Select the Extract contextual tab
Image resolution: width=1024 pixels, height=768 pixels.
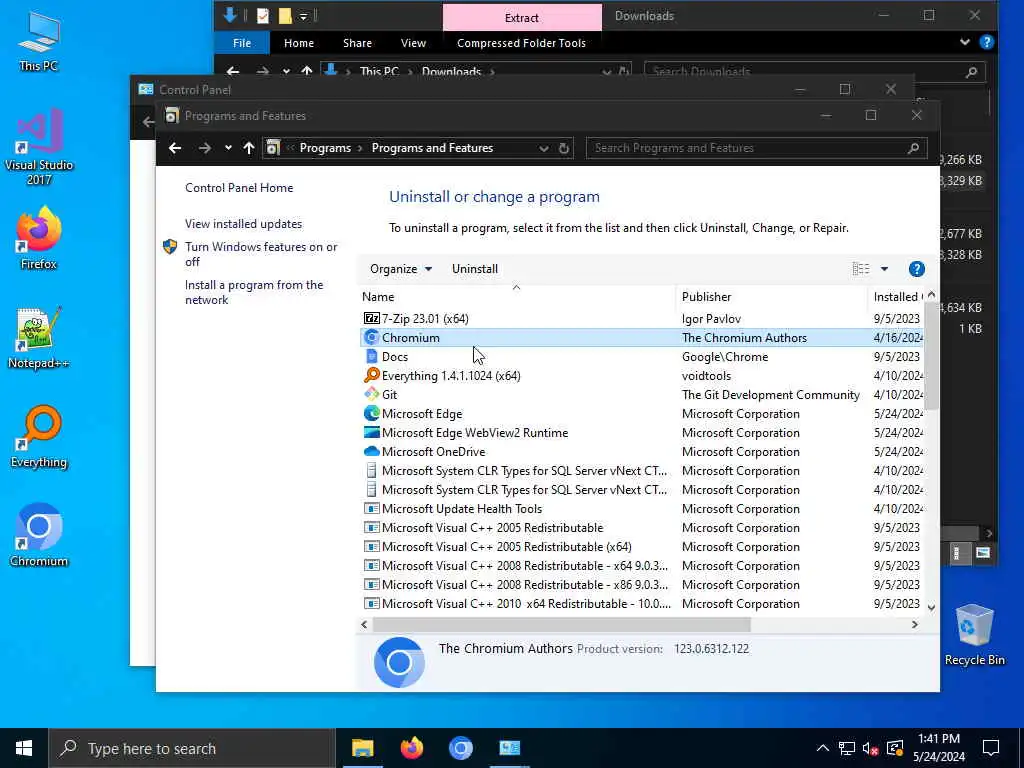click(522, 18)
